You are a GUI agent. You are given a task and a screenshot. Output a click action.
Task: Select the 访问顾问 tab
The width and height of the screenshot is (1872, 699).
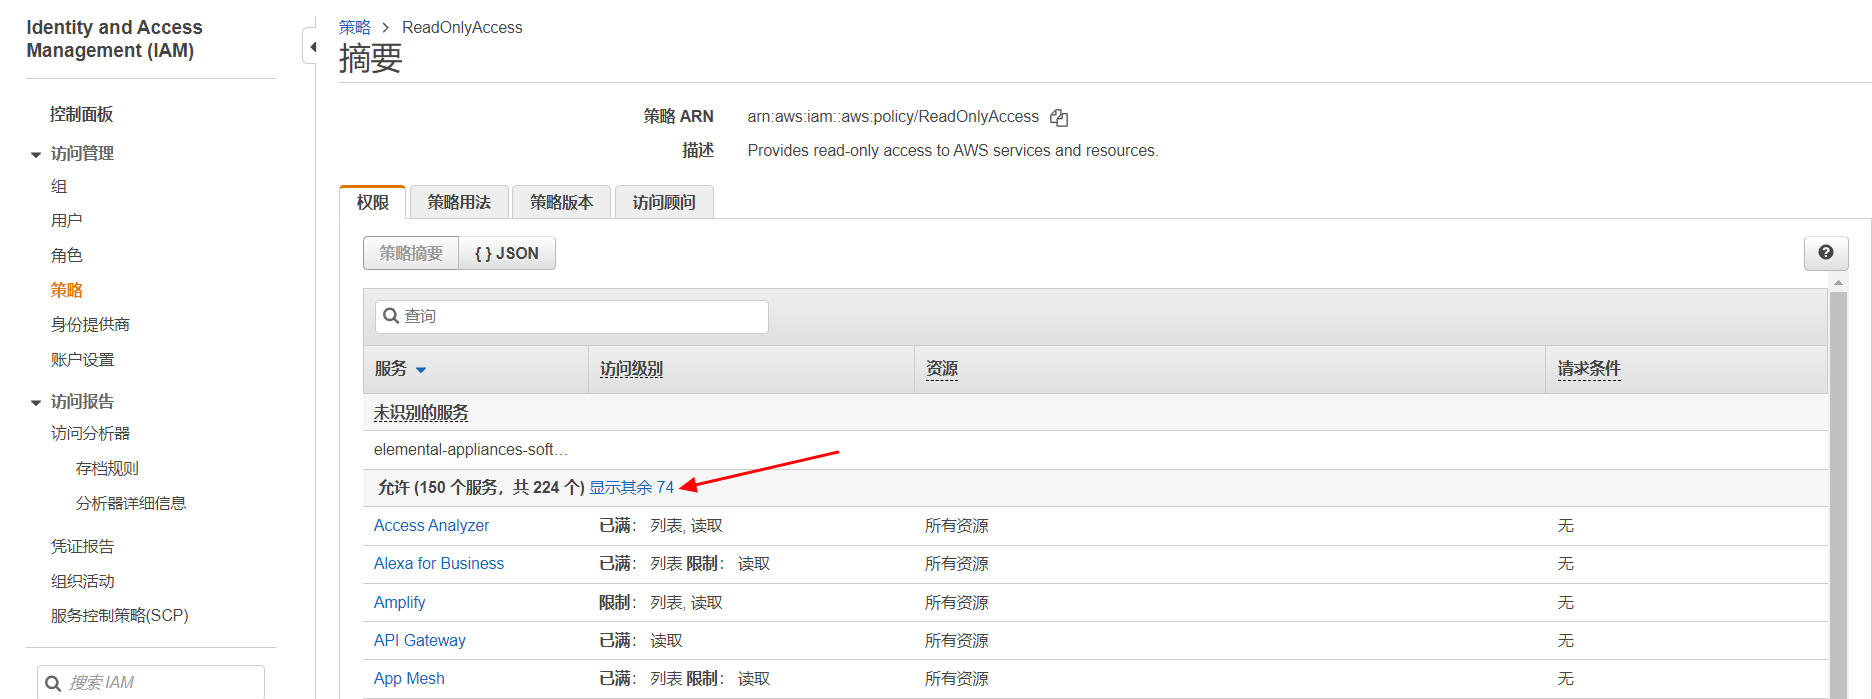663,202
